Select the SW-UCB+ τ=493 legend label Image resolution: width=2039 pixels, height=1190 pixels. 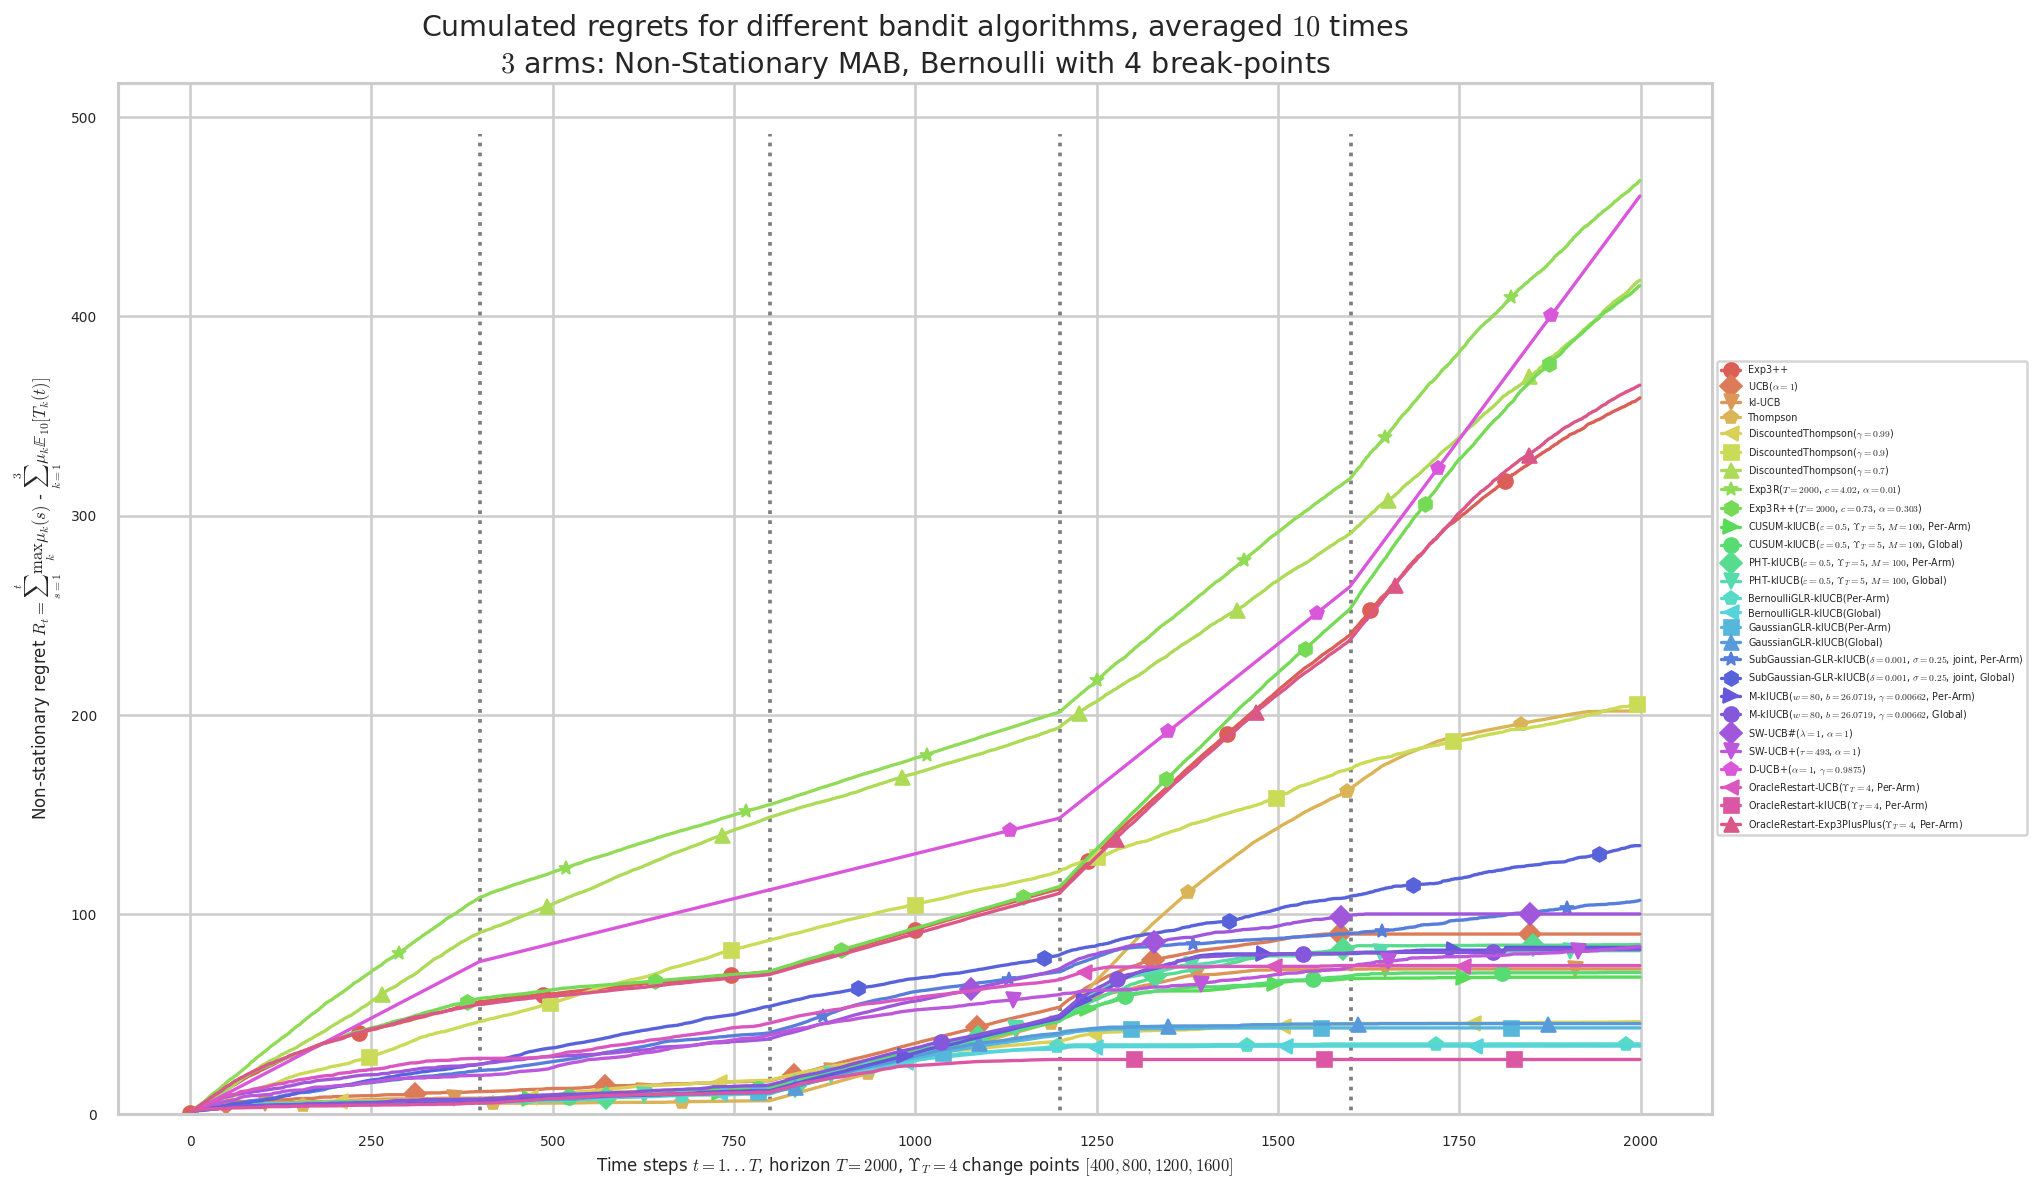(x=1804, y=751)
